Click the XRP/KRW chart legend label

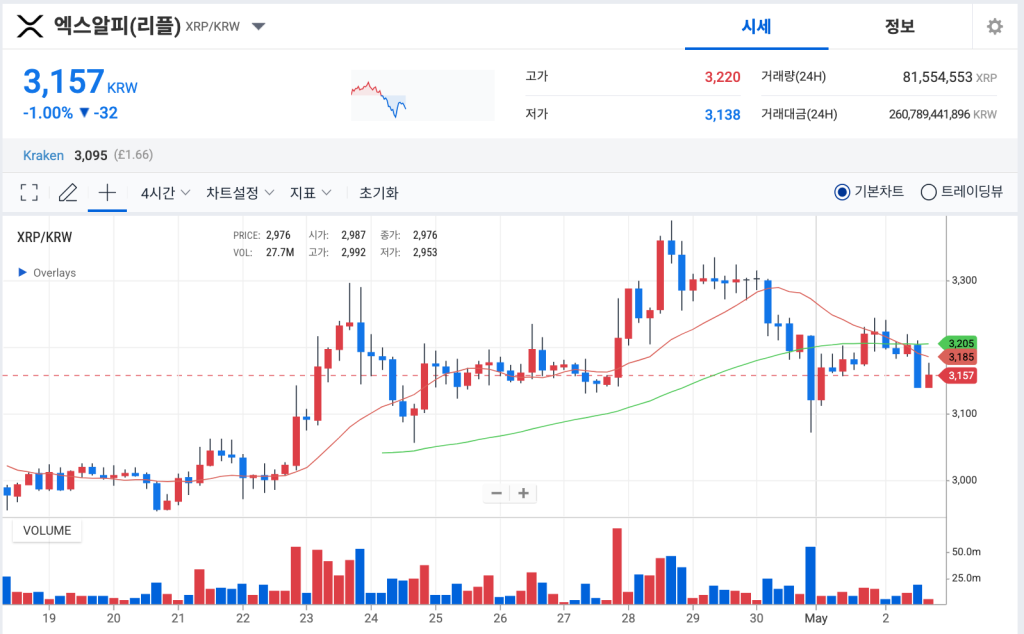(x=44, y=237)
